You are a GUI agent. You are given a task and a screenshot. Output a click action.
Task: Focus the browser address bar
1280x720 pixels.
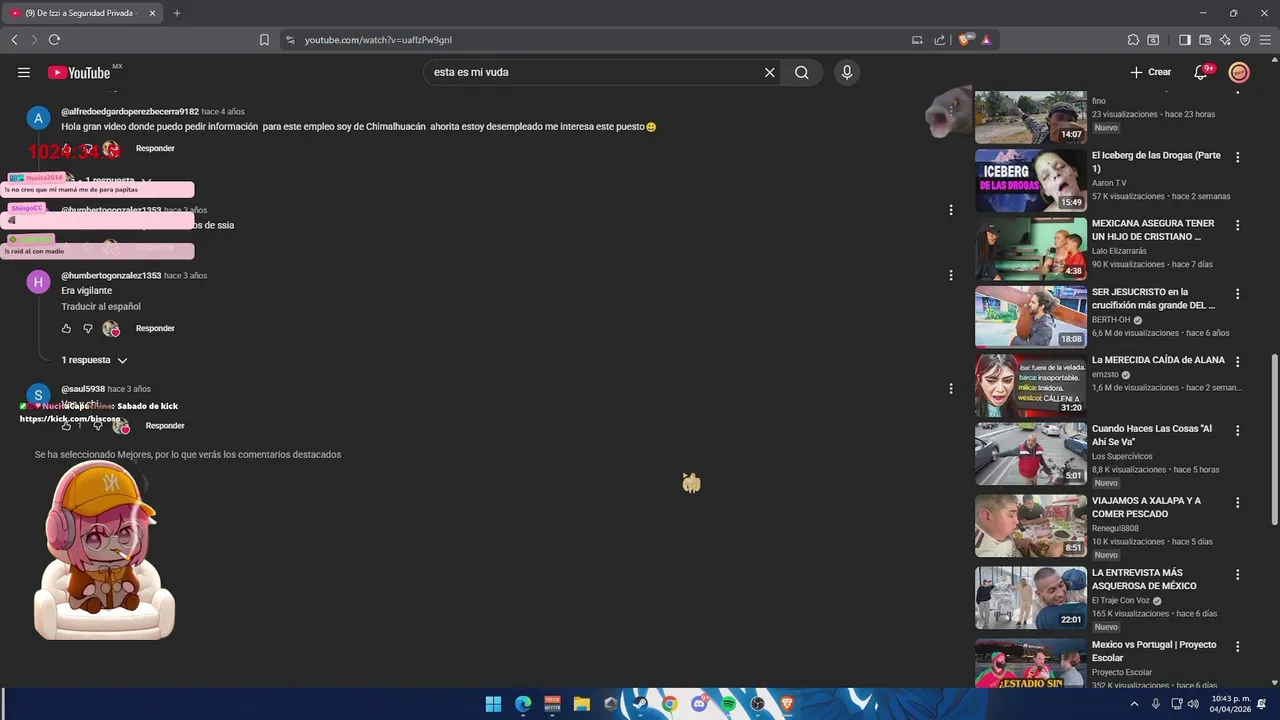(x=600, y=40)
